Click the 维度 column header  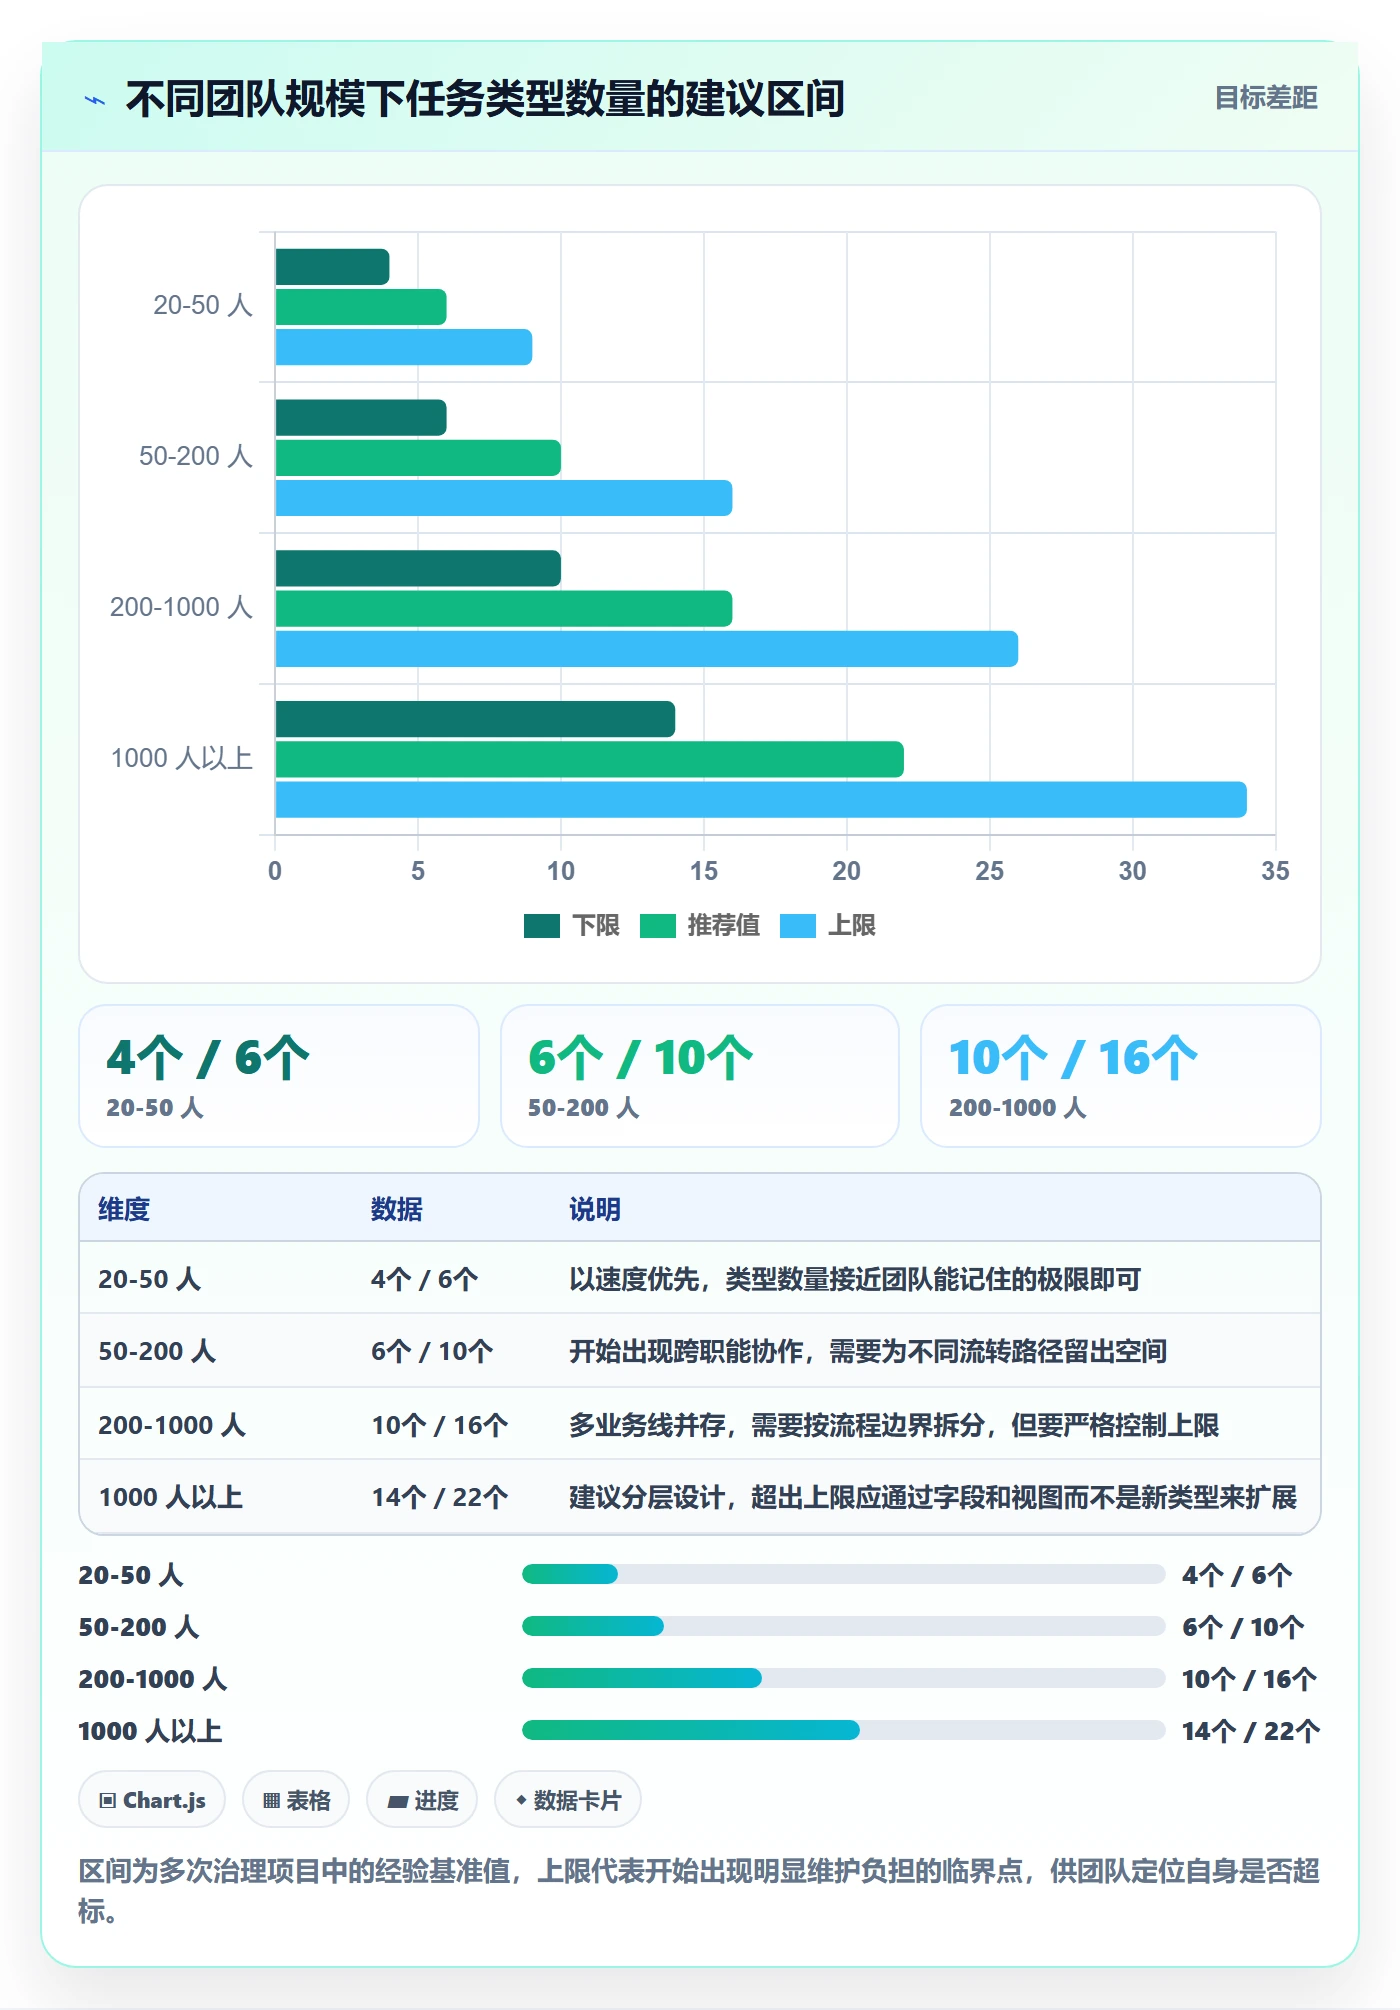[124, 1209]
